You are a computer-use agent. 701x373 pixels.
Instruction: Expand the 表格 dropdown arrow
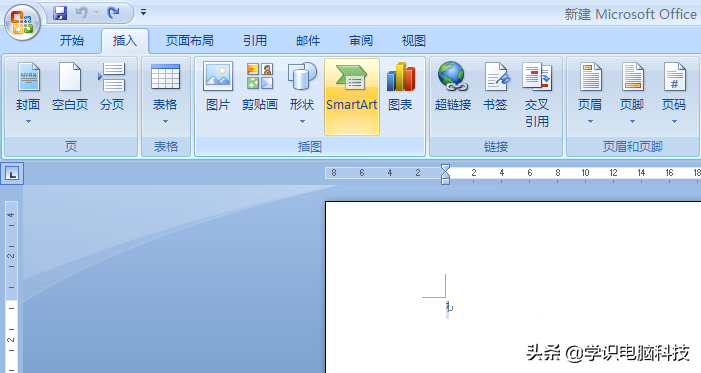coord(165,121)
